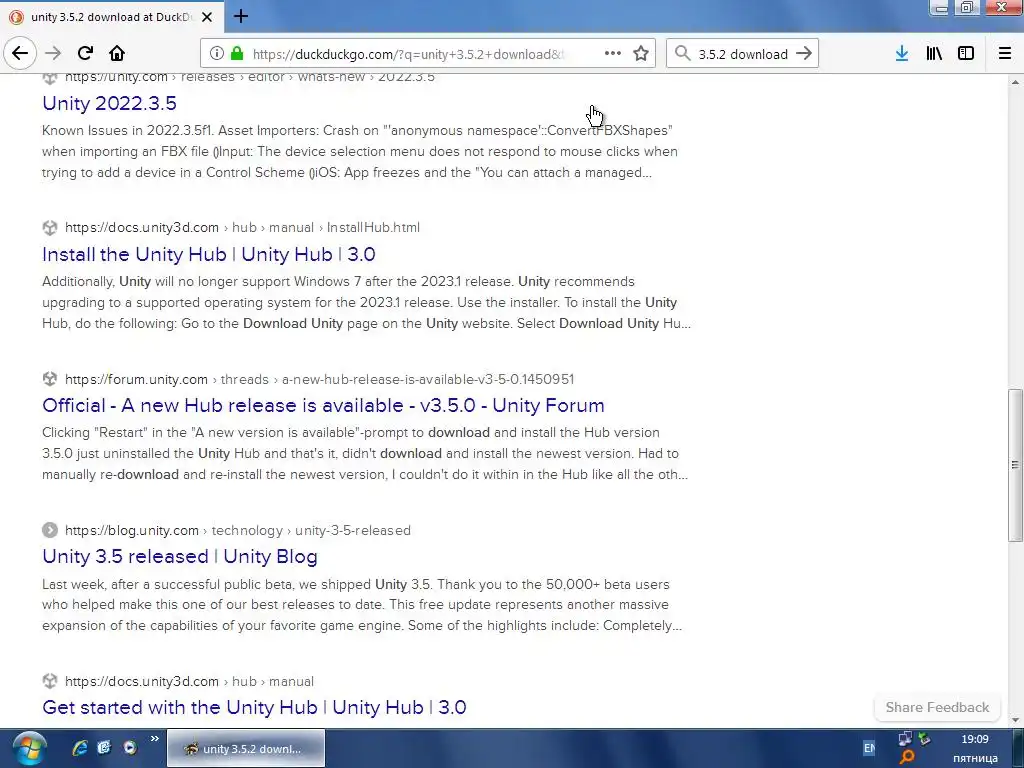The width and height of the screenshot is (1024, 768).
Task: Open 'Unity 3.5 released | Unity Blog' result
Action: tap(180, 556)
